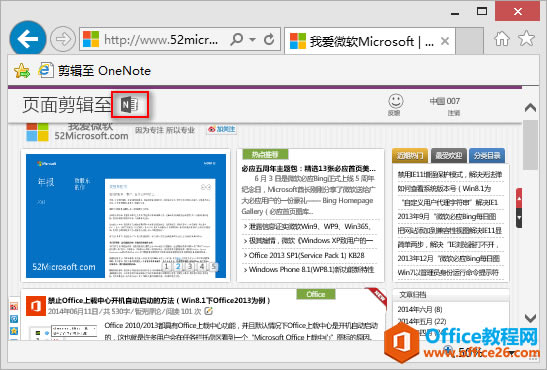Open the 2013年9月 Bing每日图 sidebar link
Image resolution: width=547 pixels, height=370 pixels.
(447, 217)
